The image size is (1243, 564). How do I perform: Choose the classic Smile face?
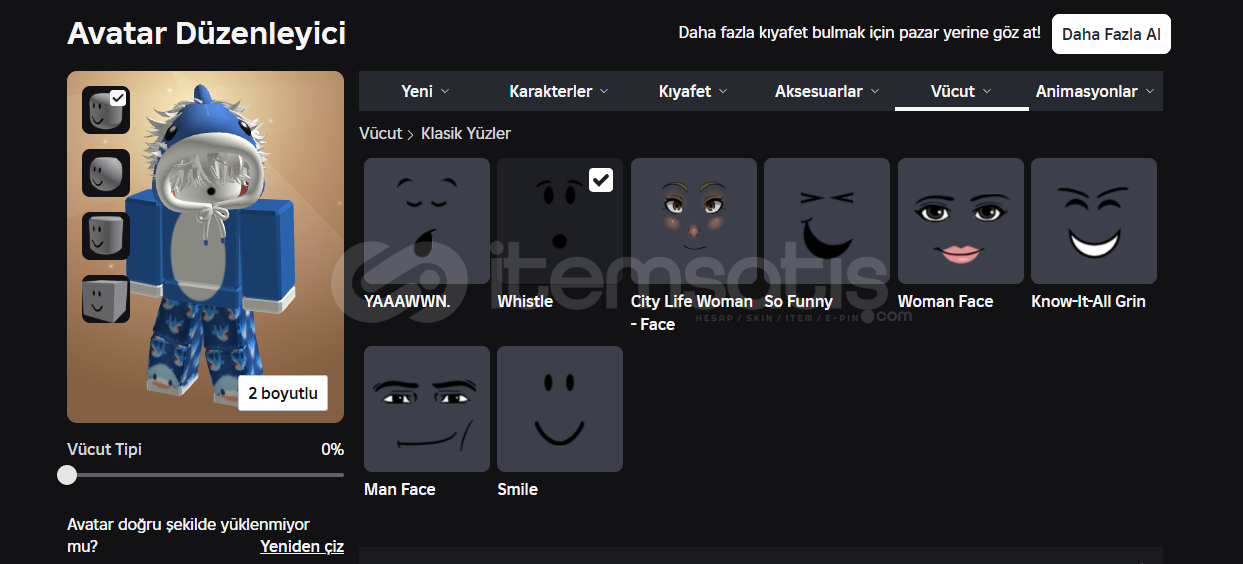(560, 409)
